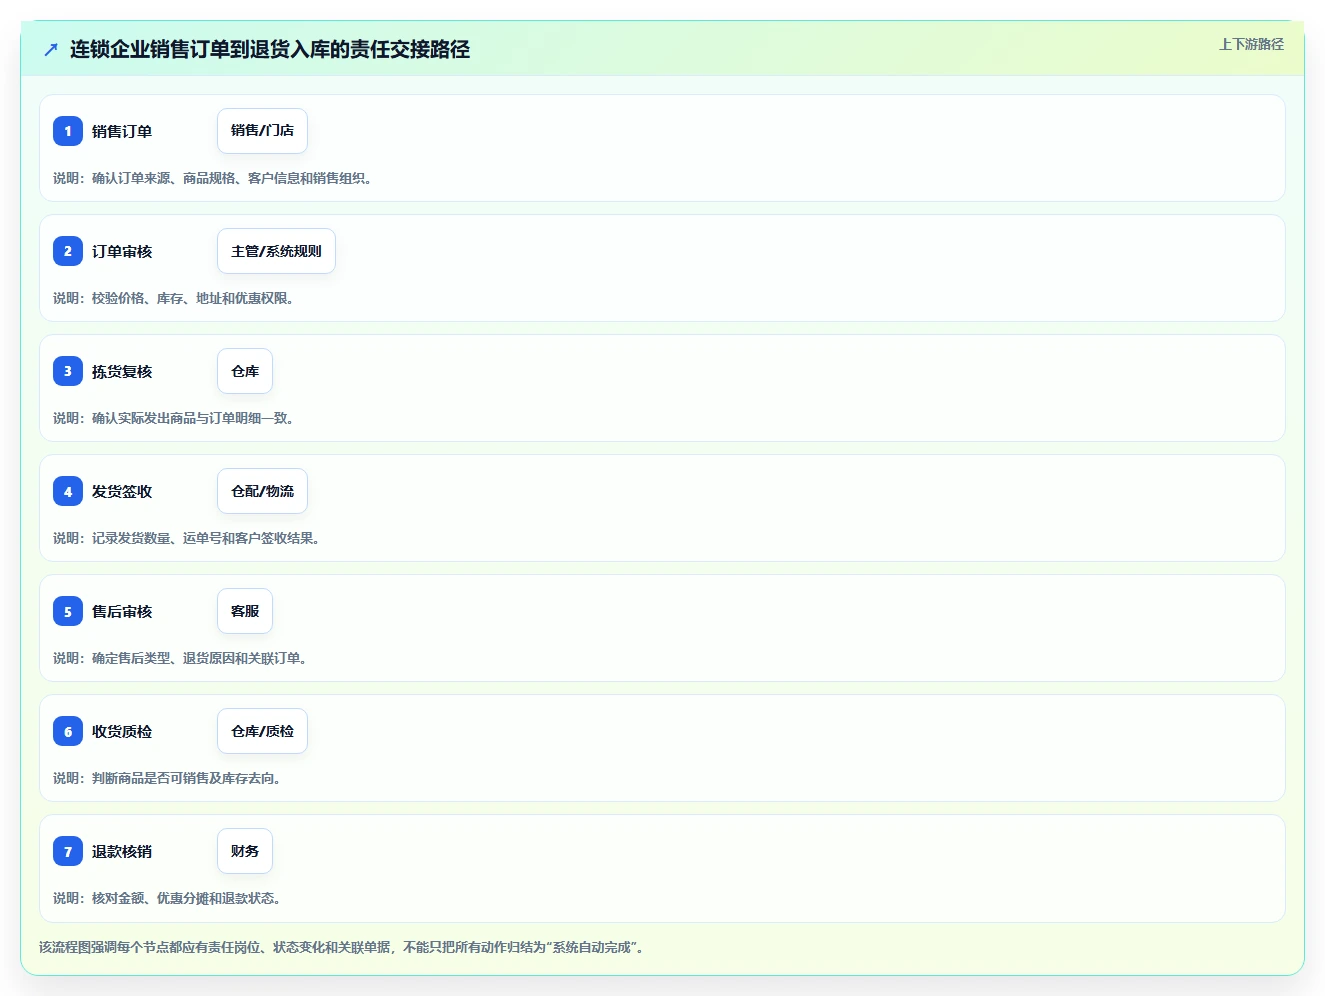
Task: Select the 主管/系统规则 role tag
Action: pyautogui.click(x=276, y=251)
